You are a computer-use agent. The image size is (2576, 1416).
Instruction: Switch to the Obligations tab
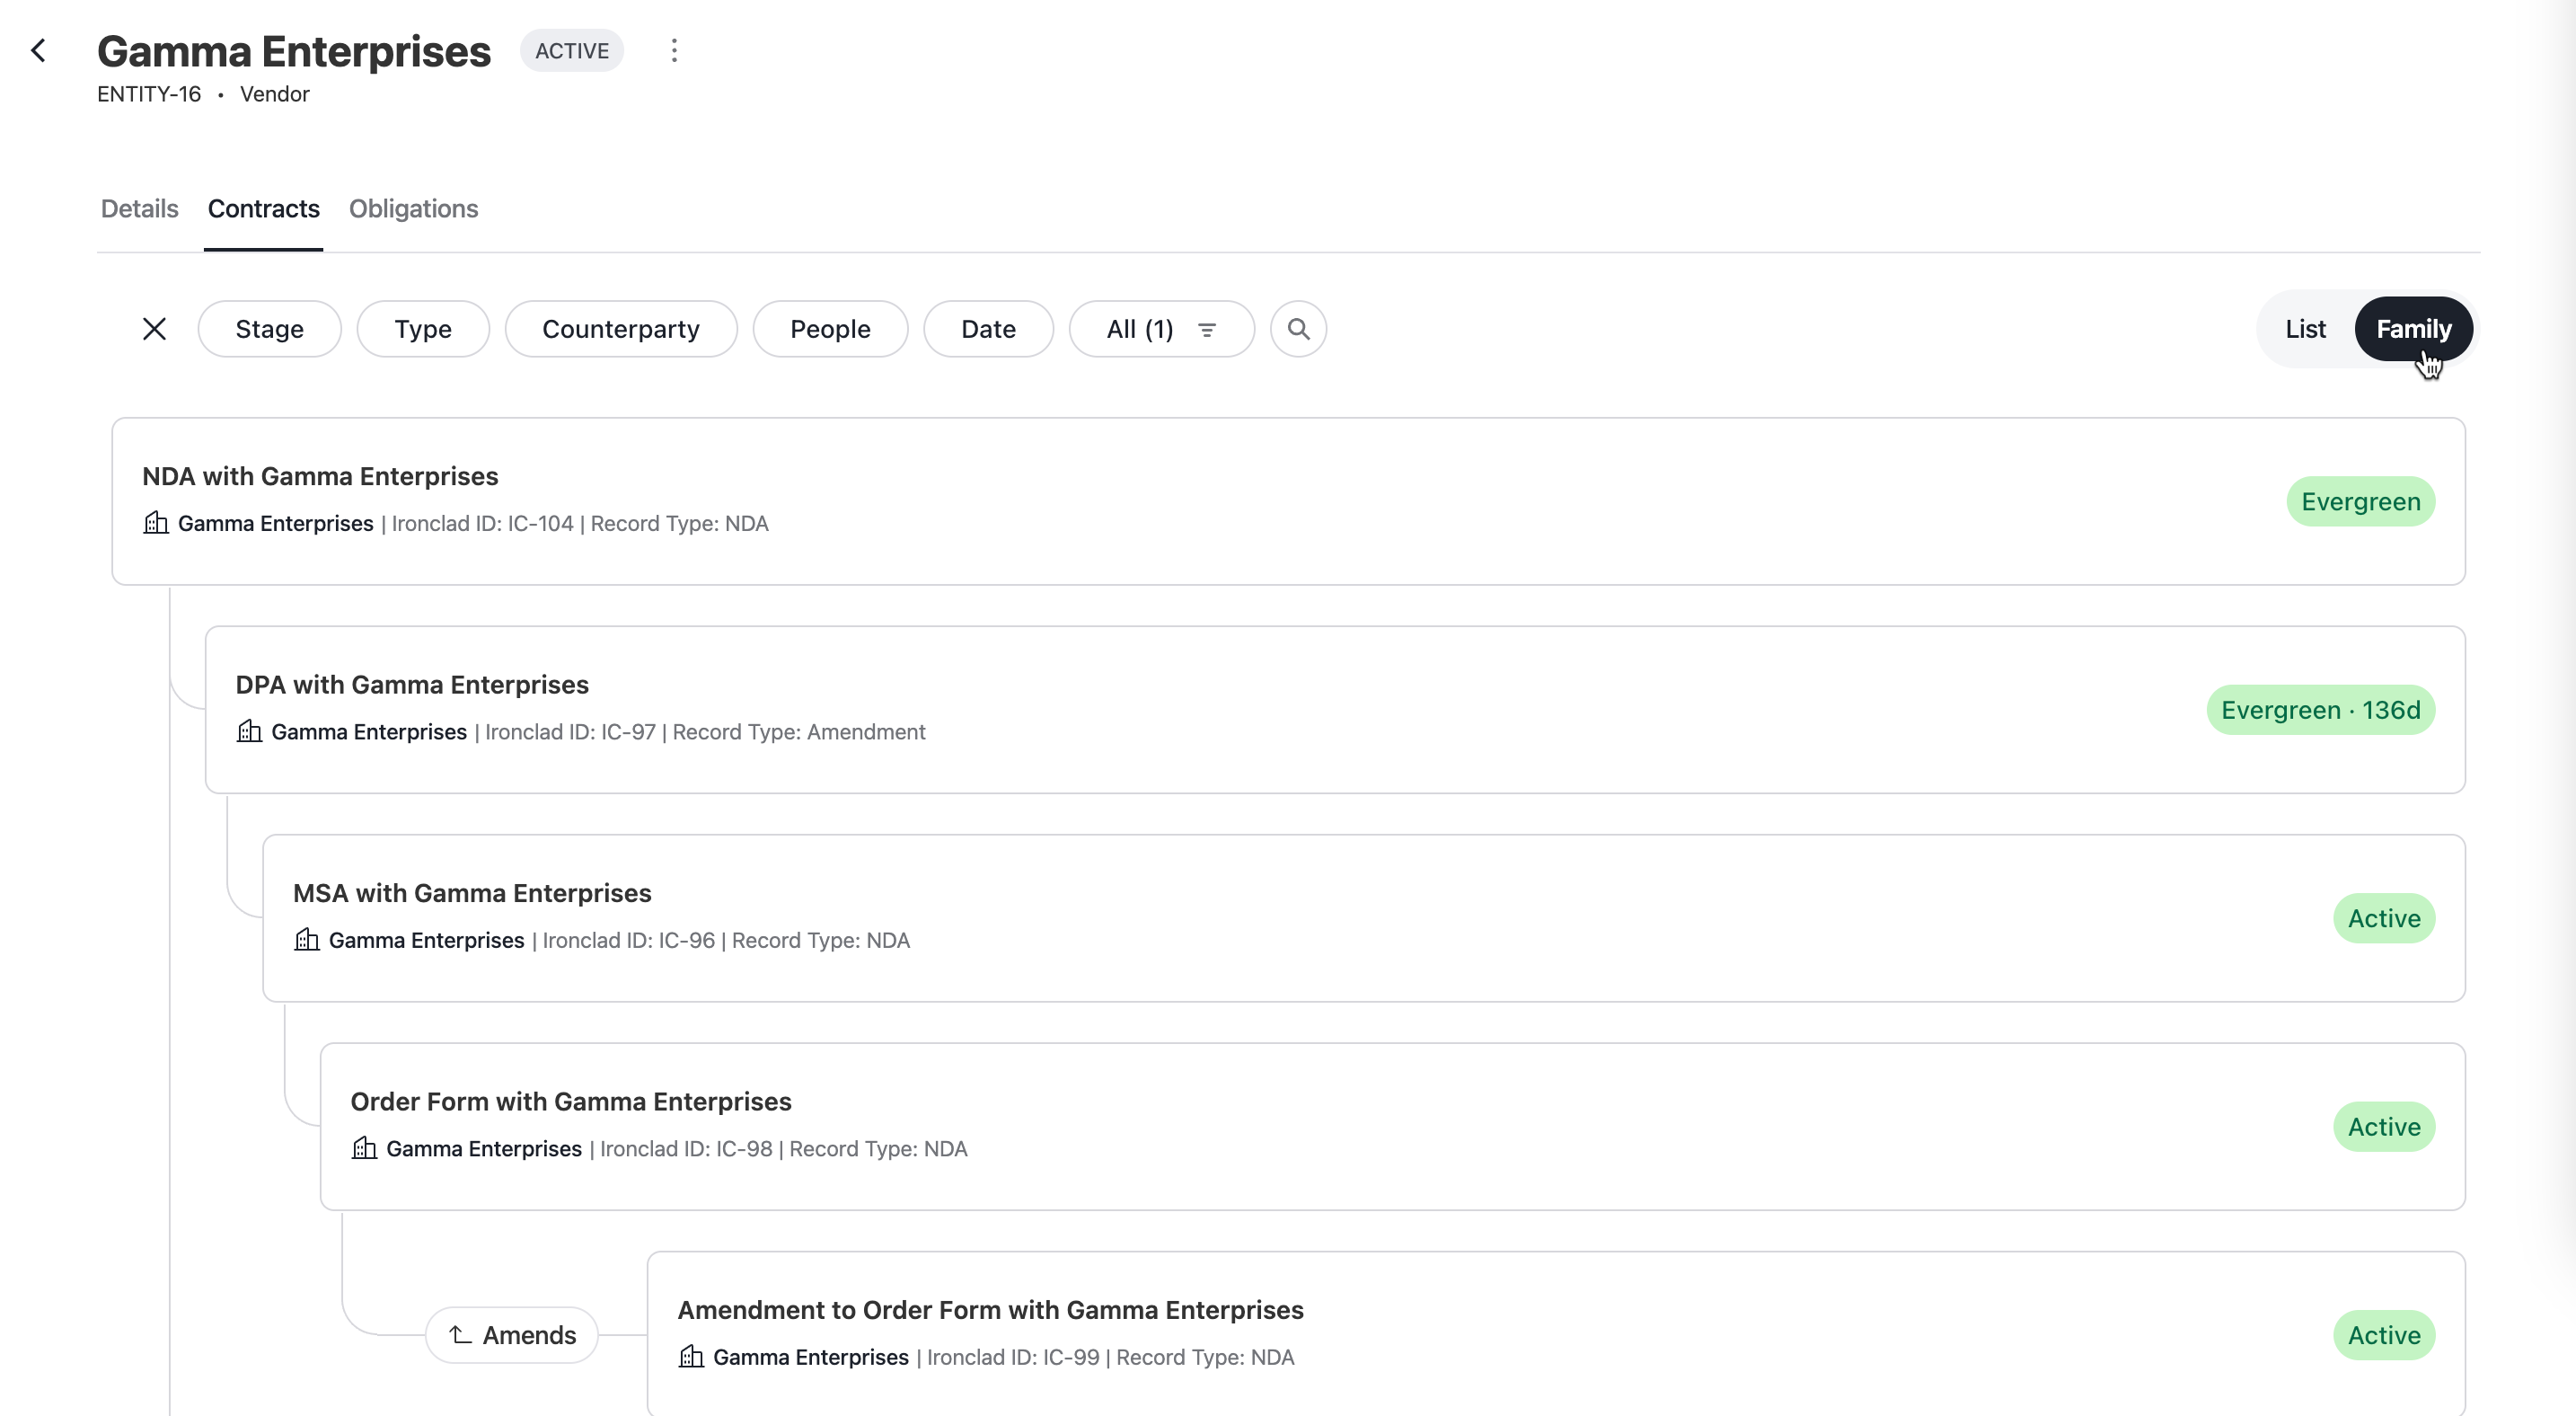click(x=413, y=209)
